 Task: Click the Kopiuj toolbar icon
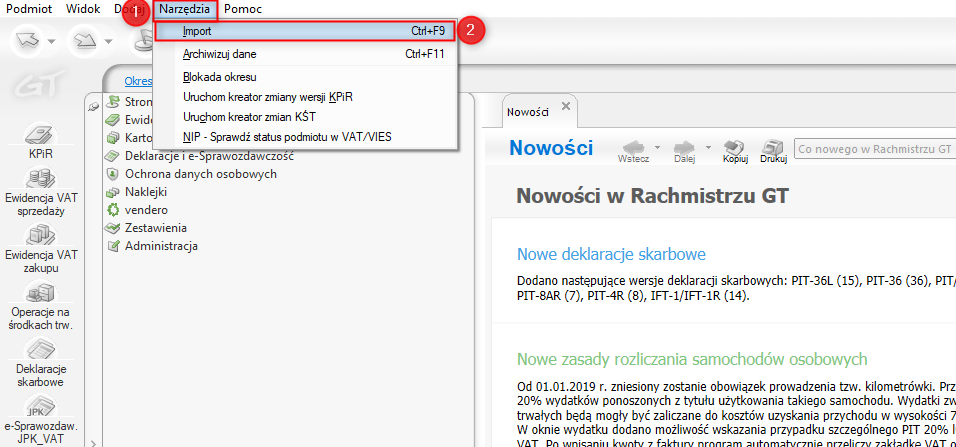735,151
